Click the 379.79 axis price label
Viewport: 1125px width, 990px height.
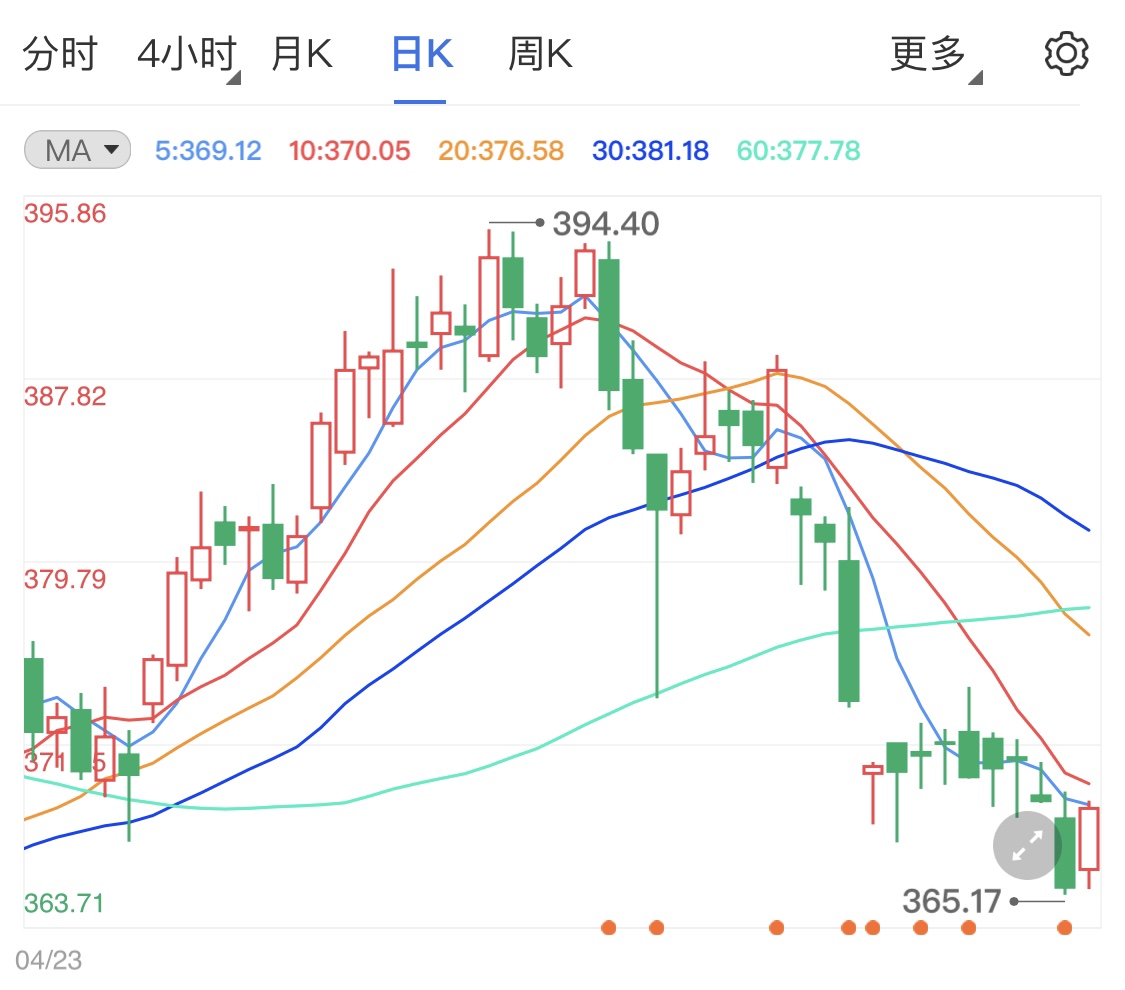(65, 580)
